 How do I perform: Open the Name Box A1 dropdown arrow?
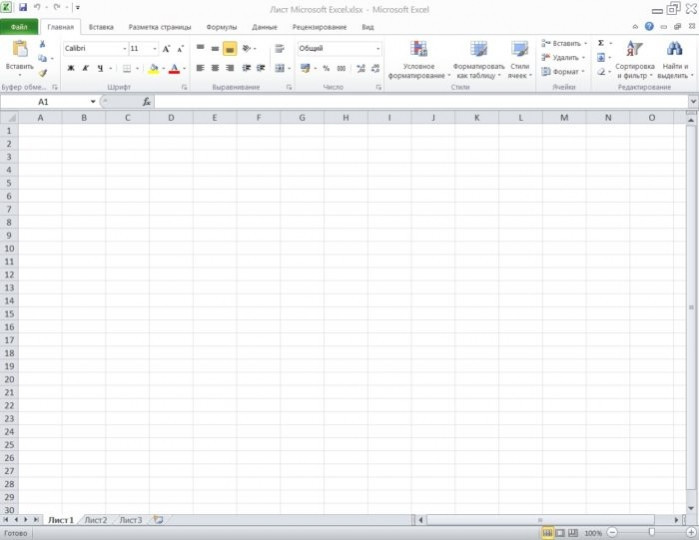[93, 102]
